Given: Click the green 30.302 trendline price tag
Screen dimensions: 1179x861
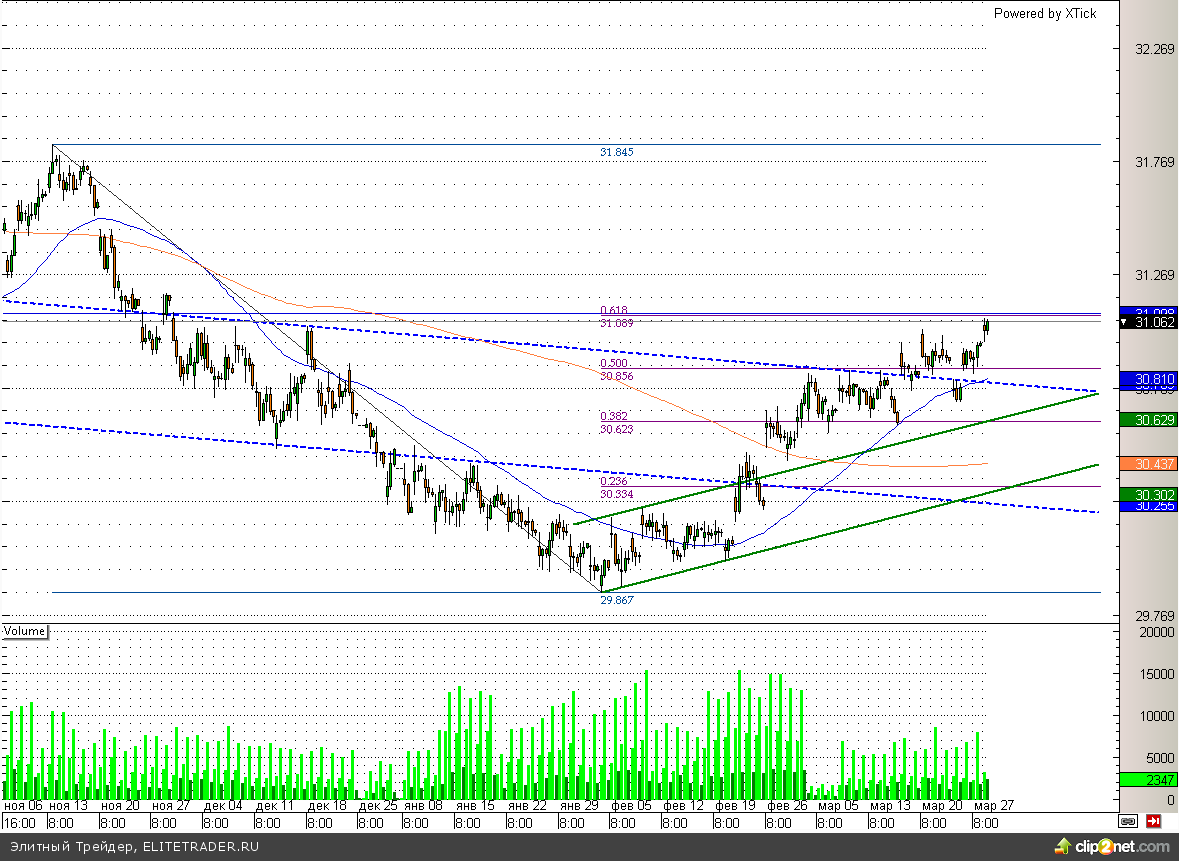Looking at the screenshot, I should pyautogui.click(x=1148, y=494).
